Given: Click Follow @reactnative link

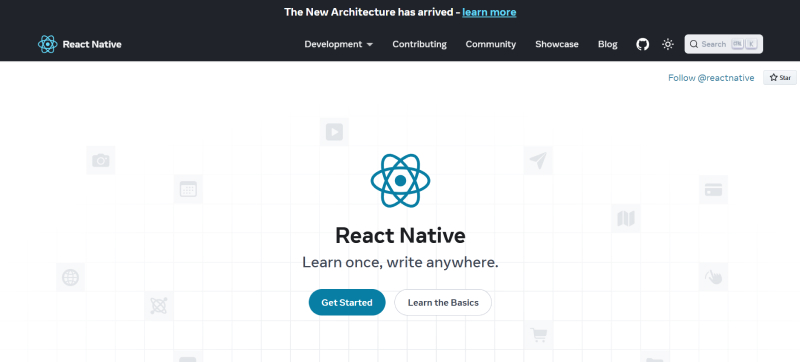Looking at the screenshot, I should click(711, 78).
